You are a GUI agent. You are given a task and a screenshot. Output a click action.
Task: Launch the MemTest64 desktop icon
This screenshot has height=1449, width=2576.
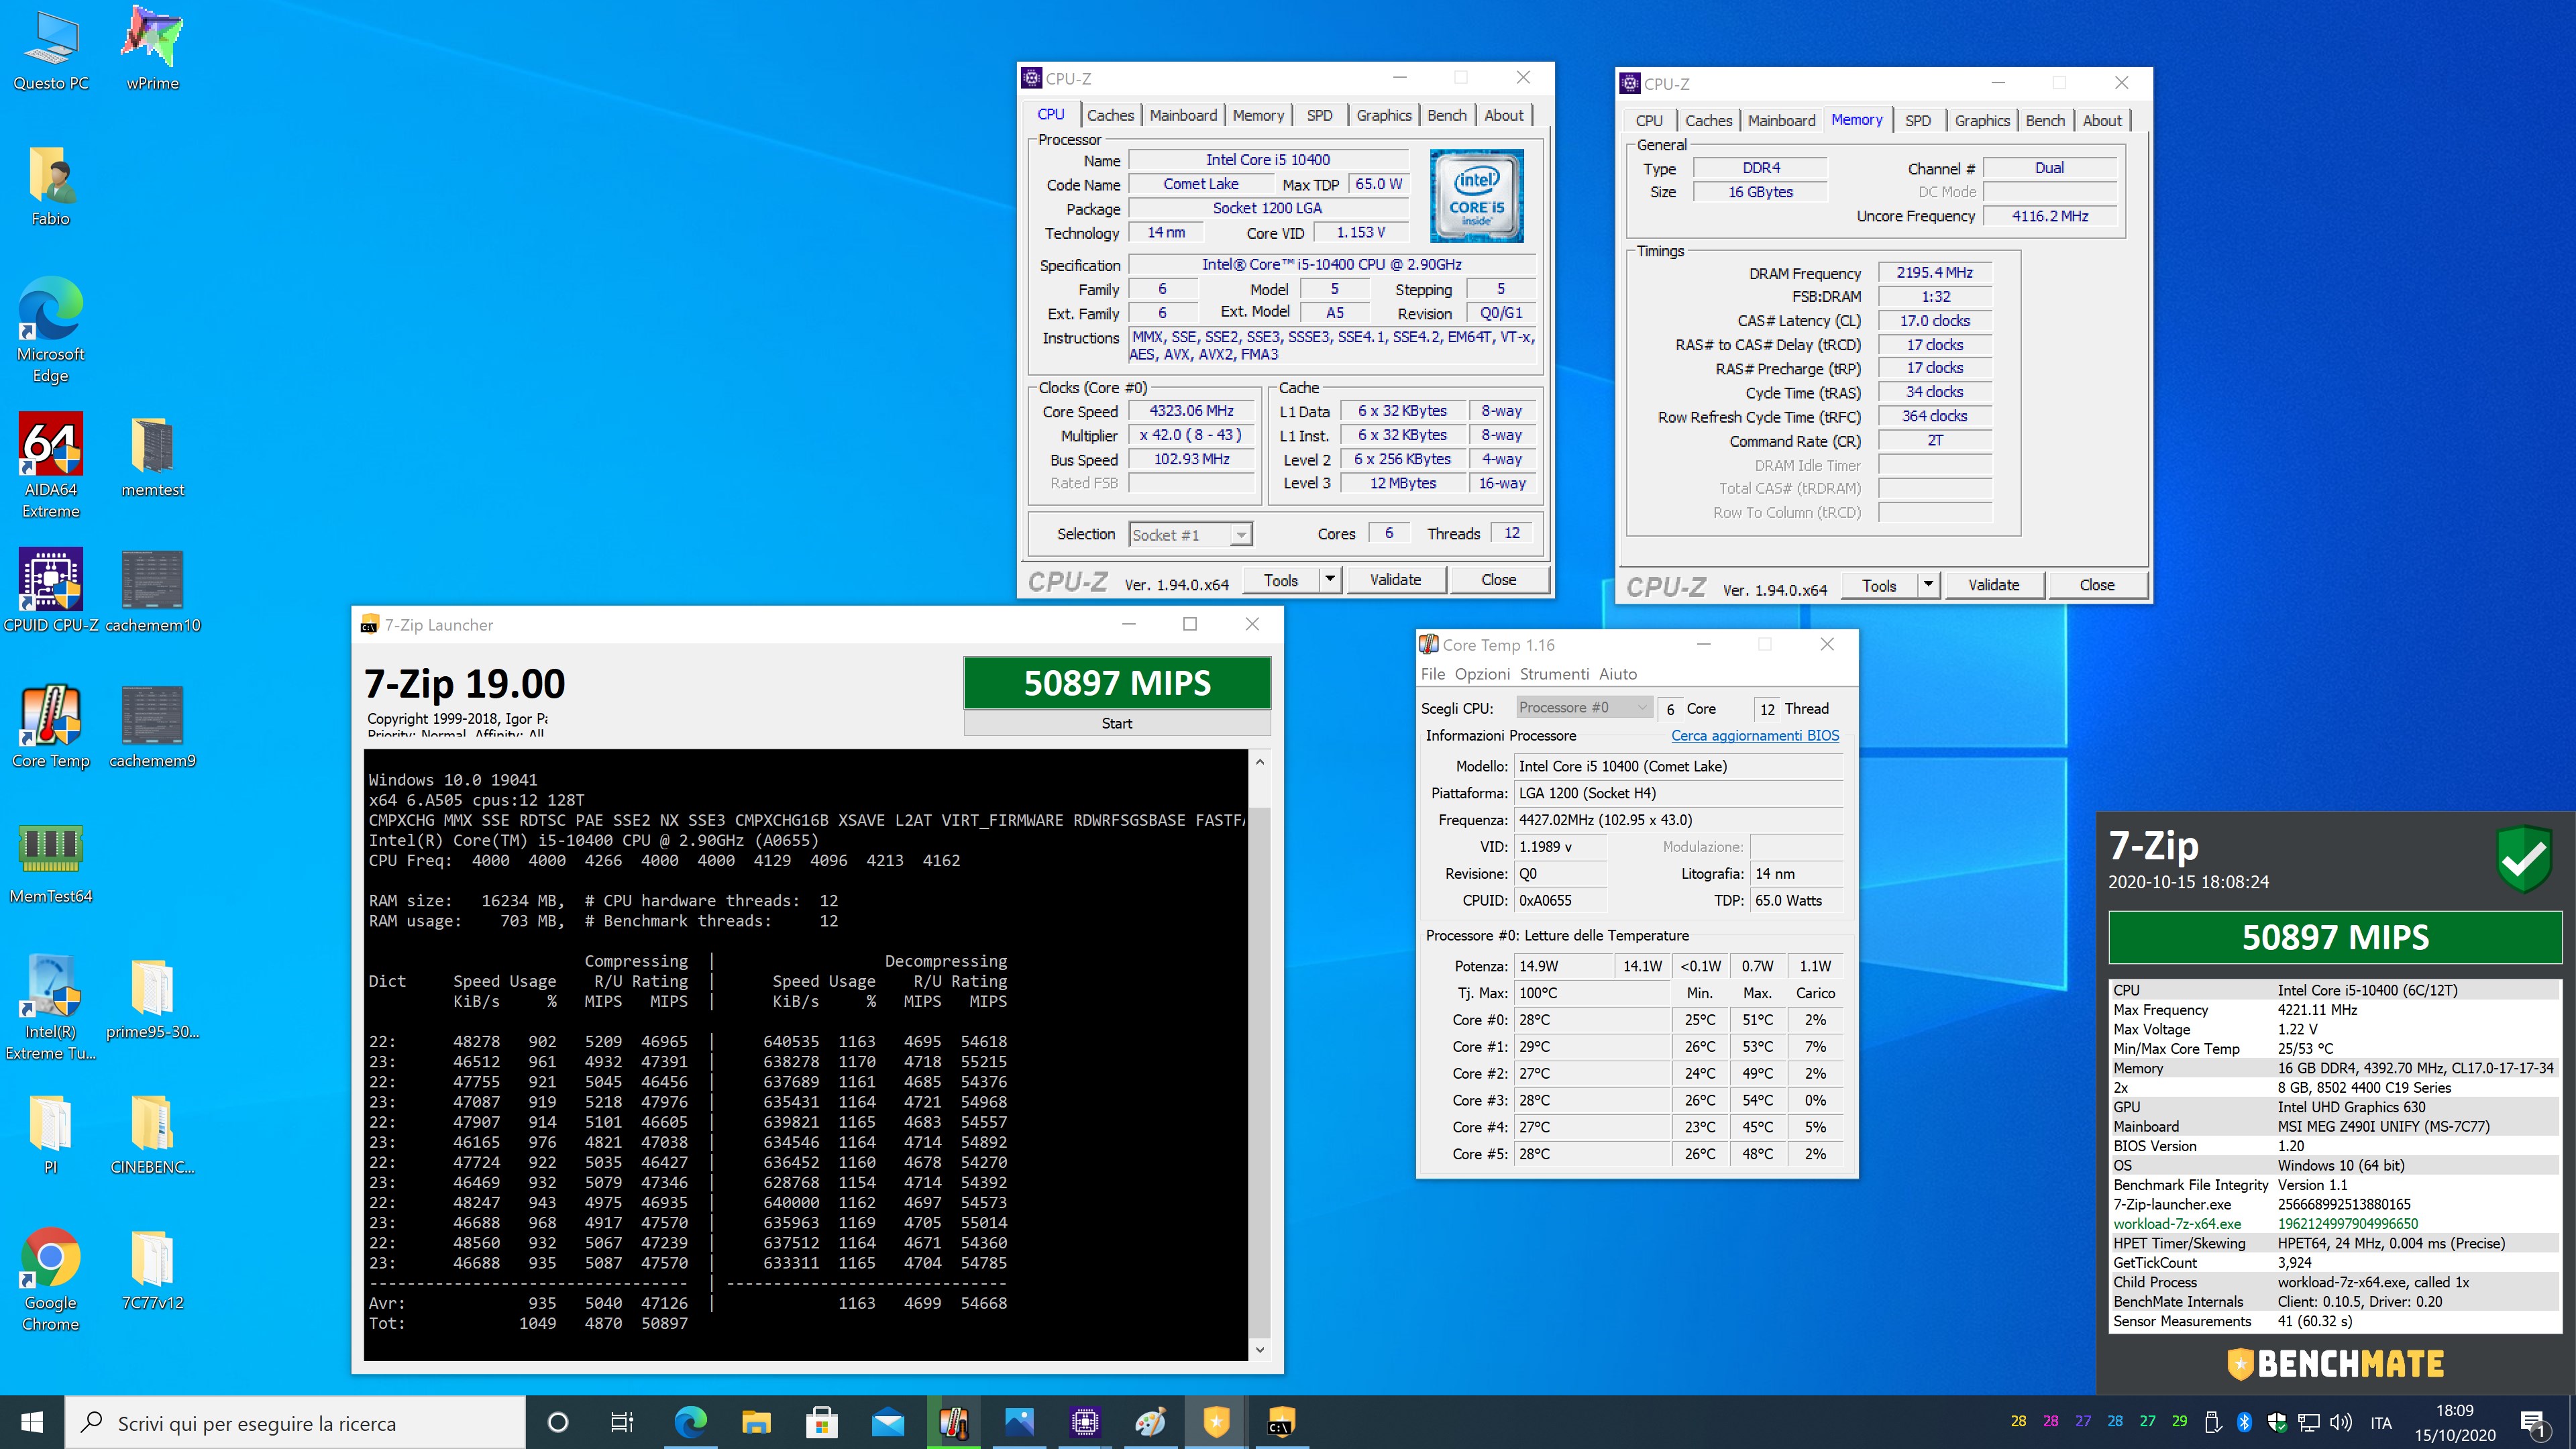point(51,863)
